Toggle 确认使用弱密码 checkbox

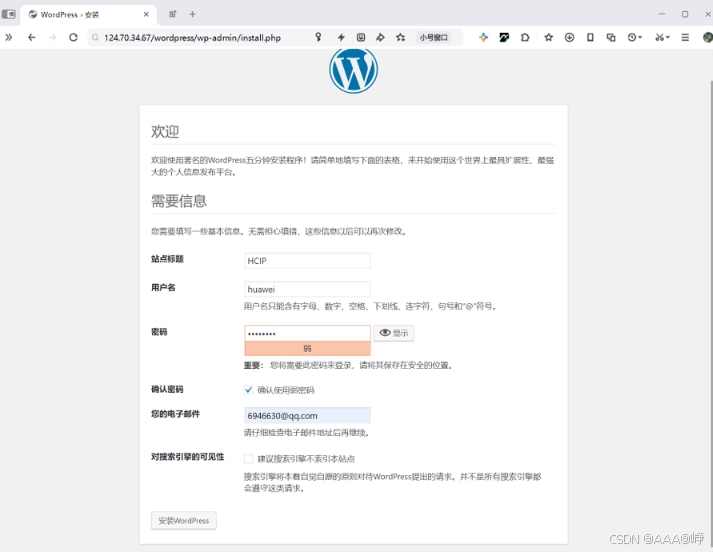click(x=248, y=390)
